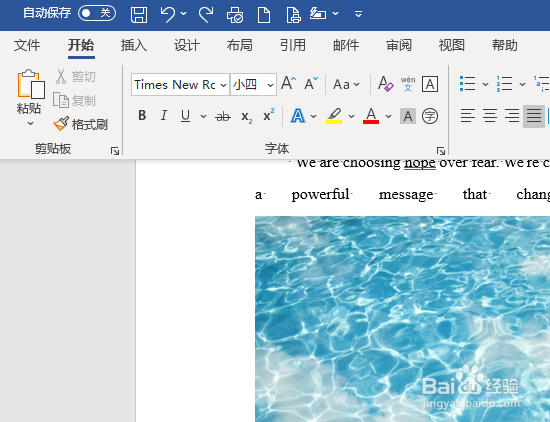The width and height of the screenshot is (550, 422).
Task: Highlight text with yellow marker
Action: point(334,116)
